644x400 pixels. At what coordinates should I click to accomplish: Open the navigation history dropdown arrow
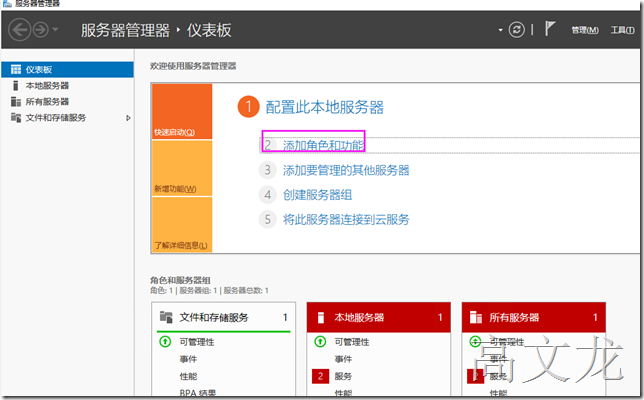coord(55,30)
